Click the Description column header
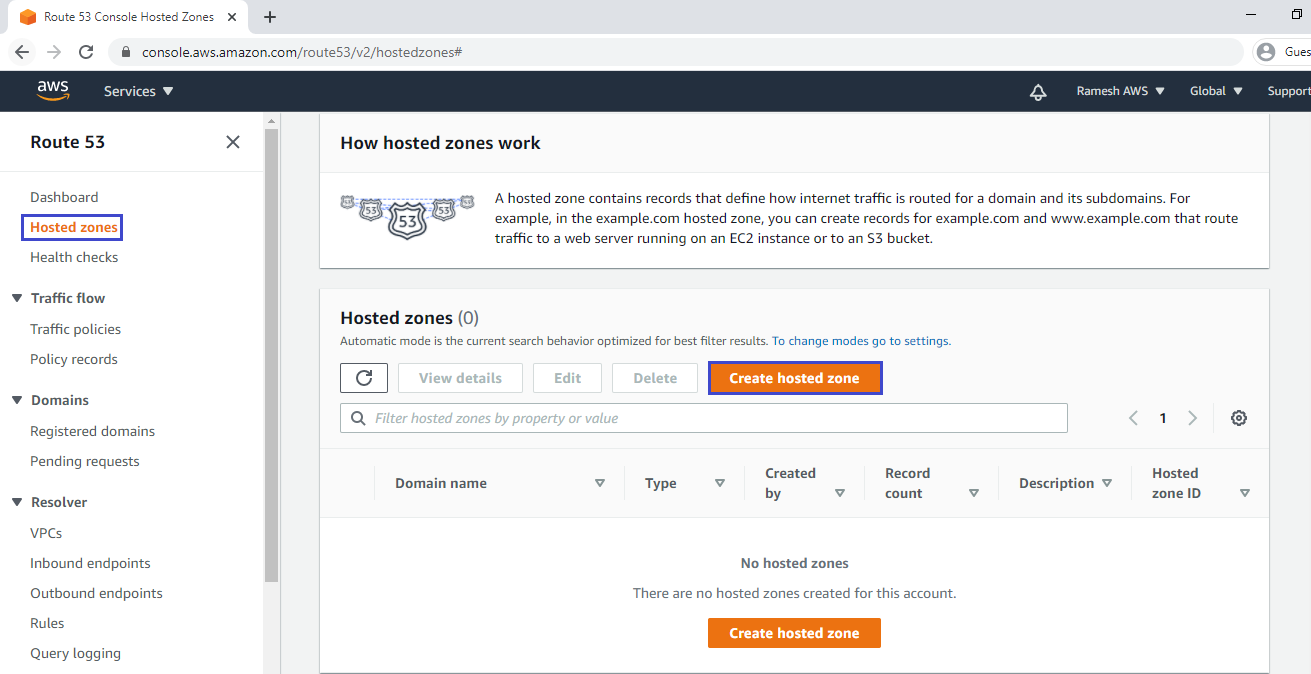The image size is (1311, 674). click(x=1056, y=483)
